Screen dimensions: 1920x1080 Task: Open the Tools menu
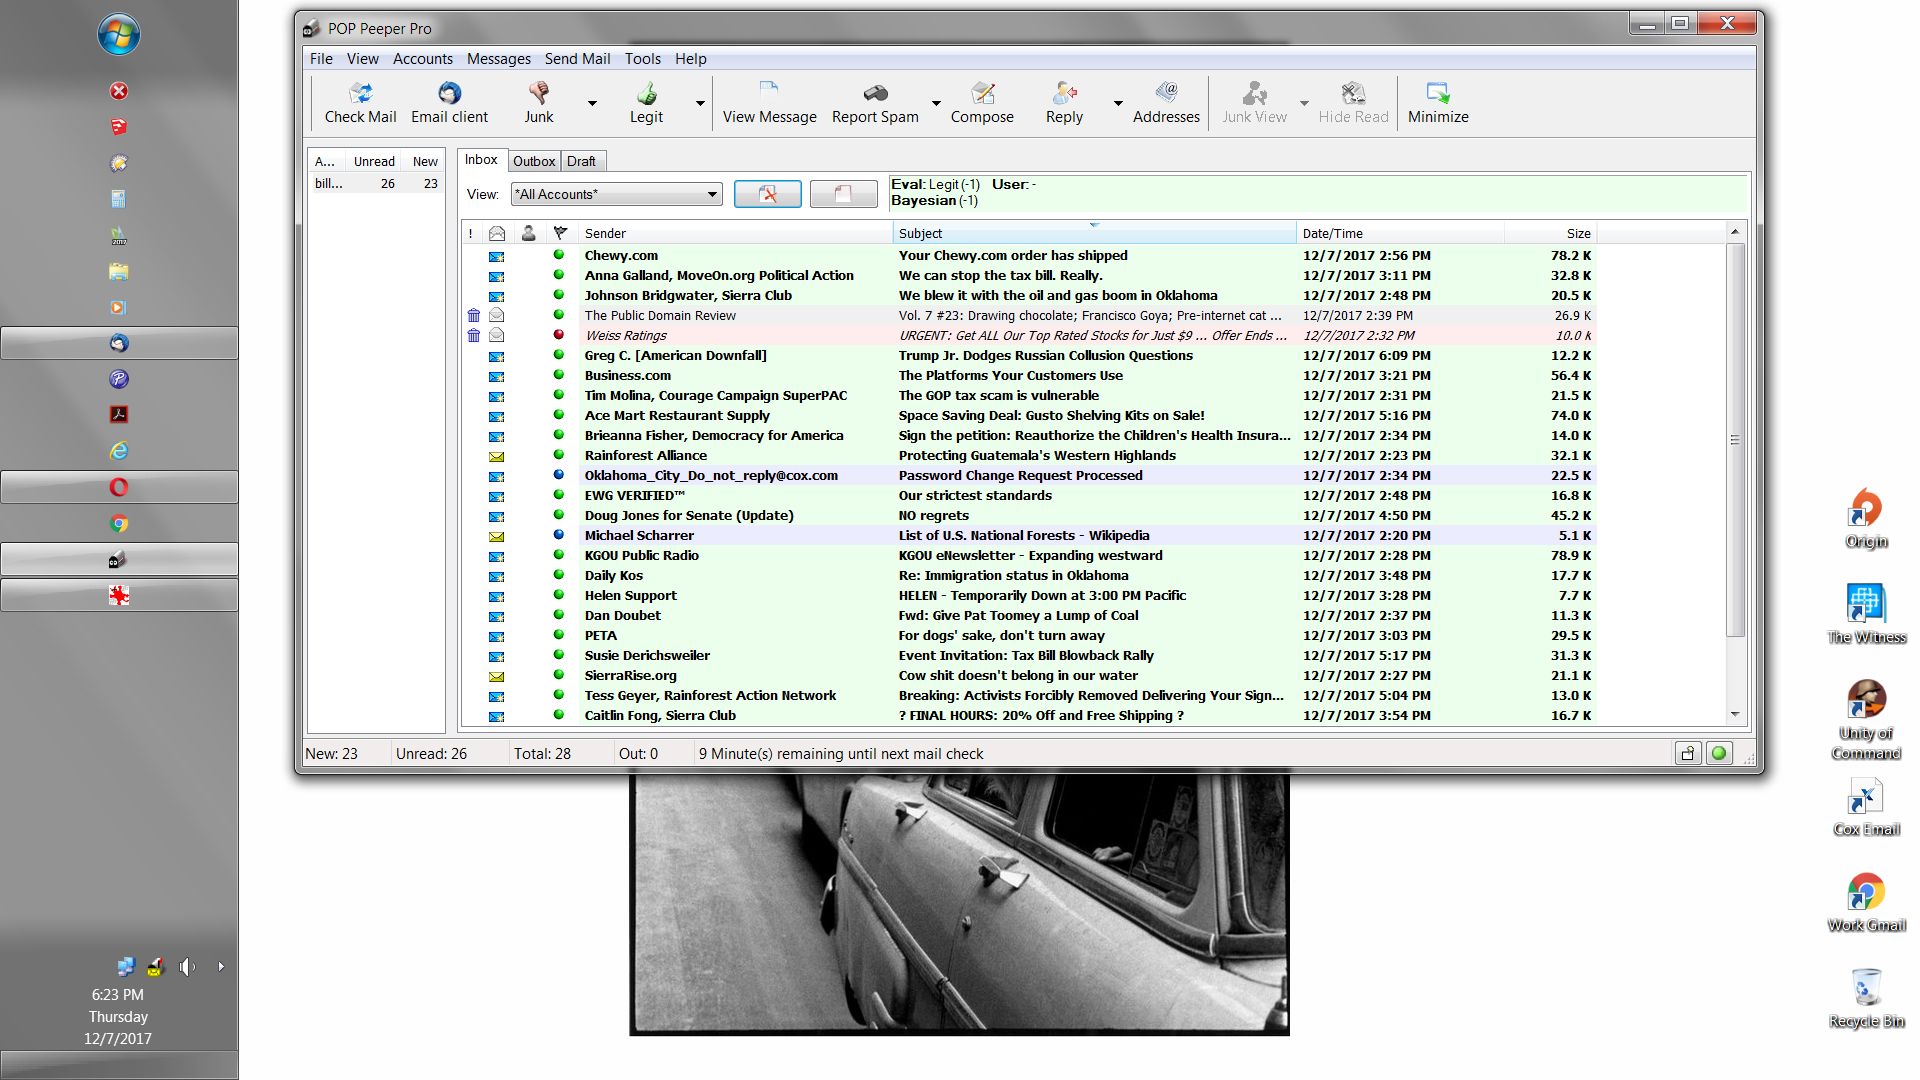pyautogui.click(x=642, y=59)
